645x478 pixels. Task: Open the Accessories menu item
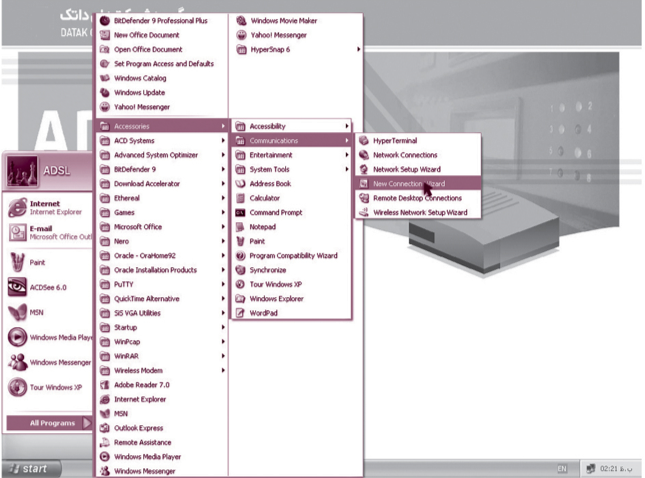coord(162,126)
